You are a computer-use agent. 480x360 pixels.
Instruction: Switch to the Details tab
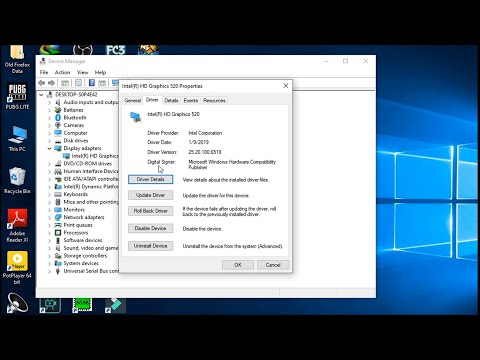[171, 100]
